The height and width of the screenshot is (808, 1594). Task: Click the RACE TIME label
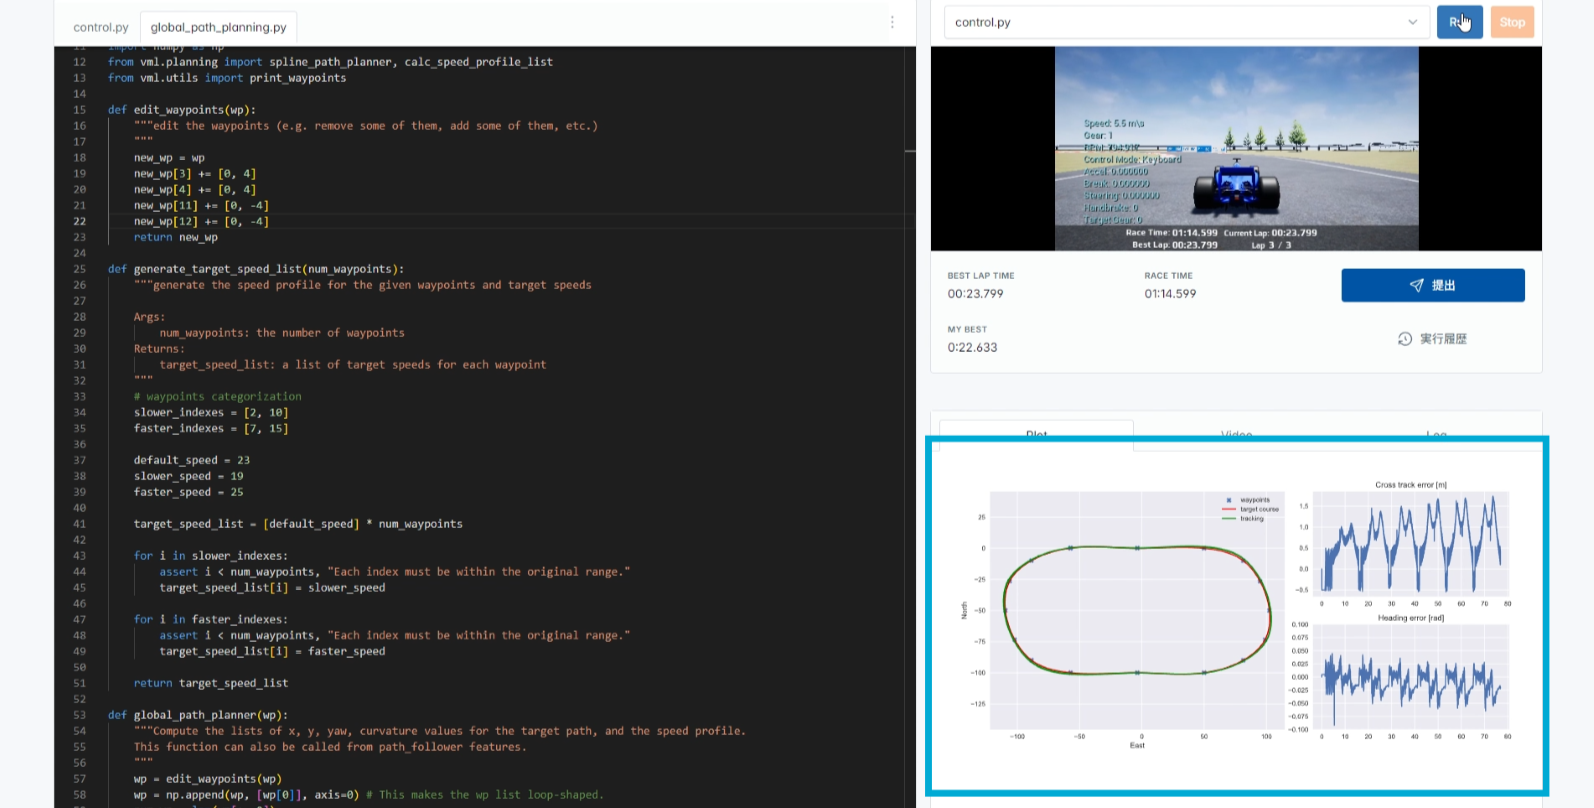coord(1168,276)
